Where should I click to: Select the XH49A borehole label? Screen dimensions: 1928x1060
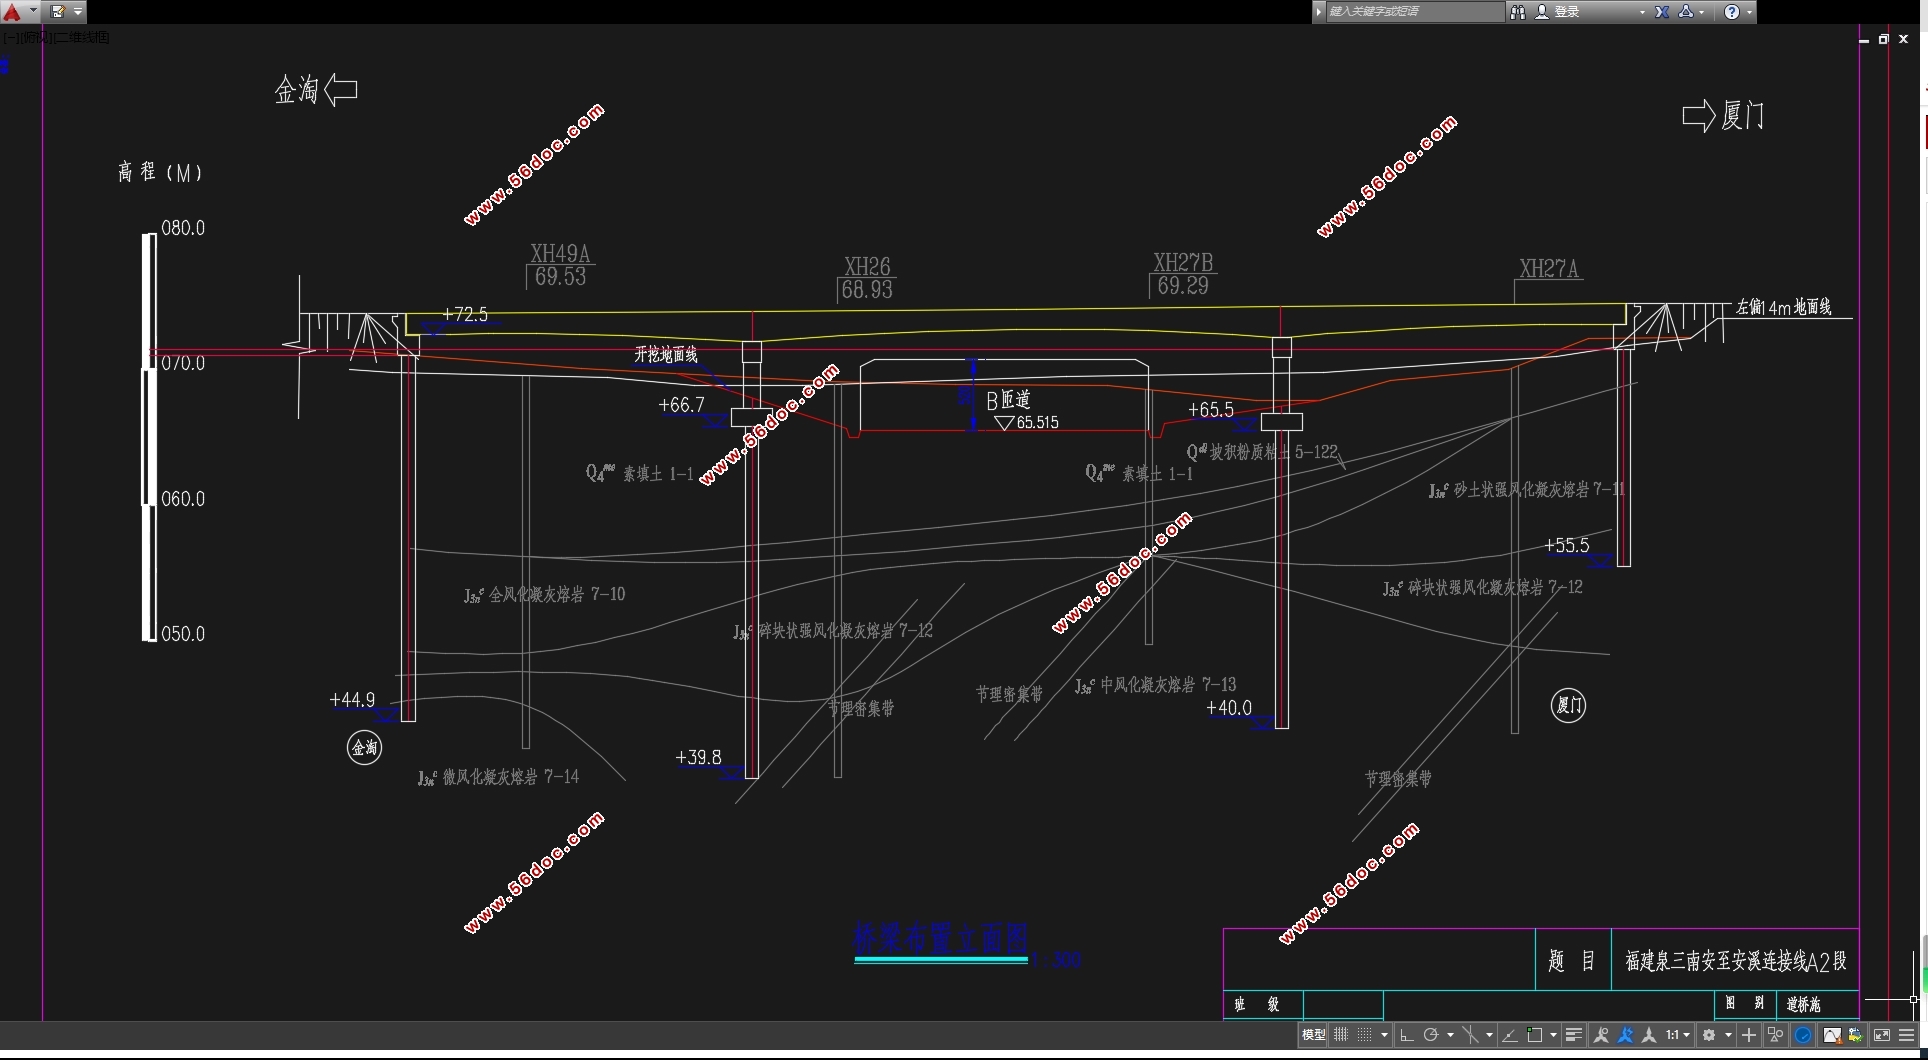560,253
